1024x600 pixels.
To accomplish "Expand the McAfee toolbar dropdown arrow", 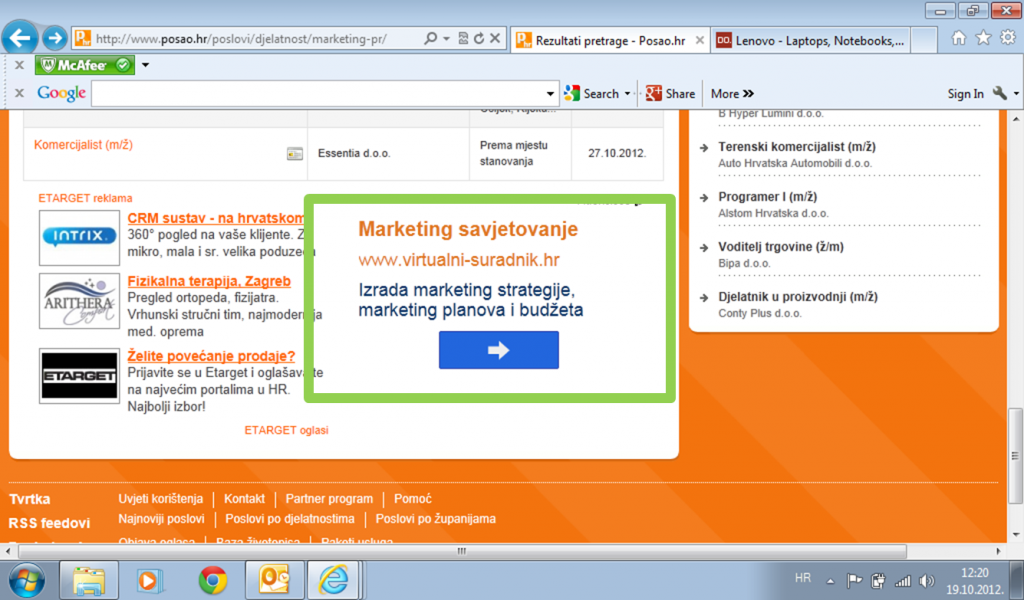I will [145, 65].
